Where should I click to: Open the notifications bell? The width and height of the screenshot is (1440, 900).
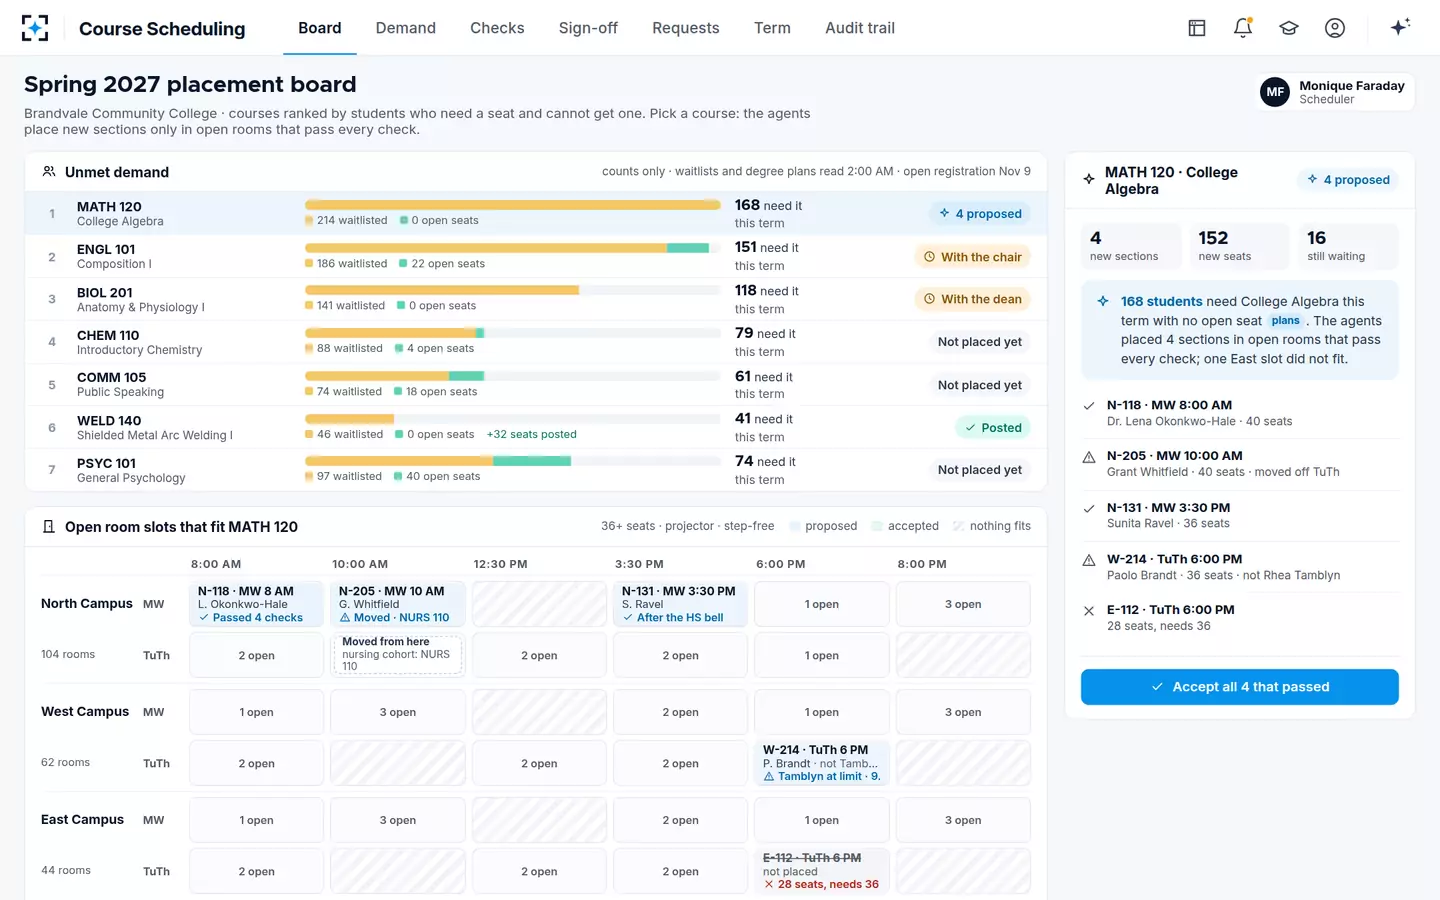(1243, 28)
